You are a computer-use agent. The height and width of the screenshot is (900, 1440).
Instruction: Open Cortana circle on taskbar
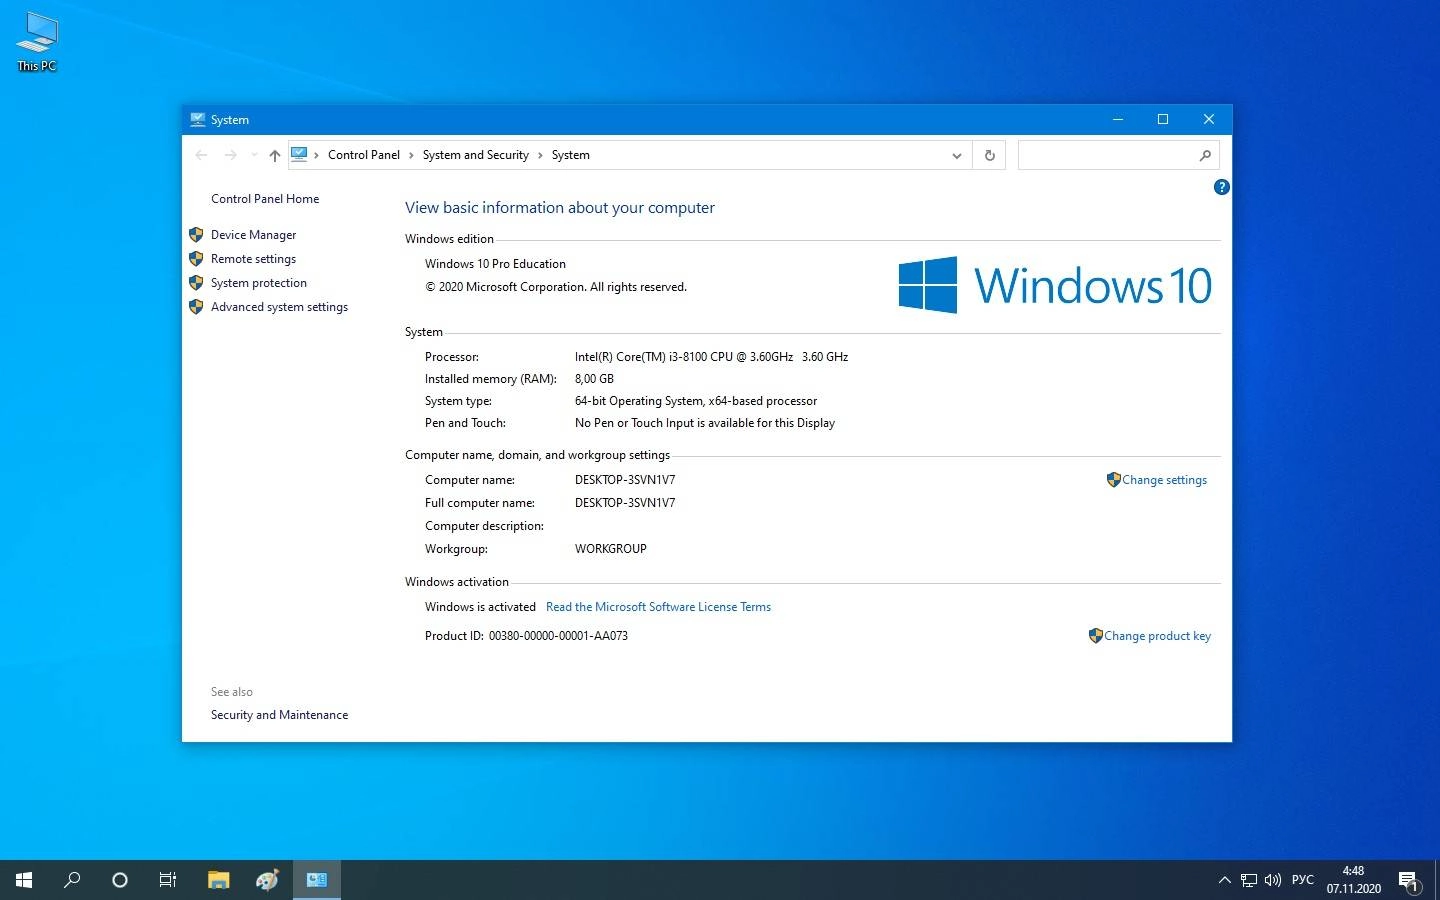(120, 880)
